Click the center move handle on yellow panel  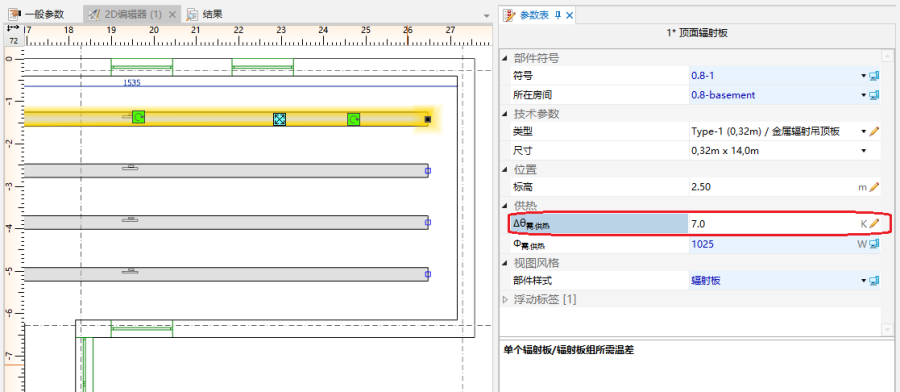[x=280, y=119]
